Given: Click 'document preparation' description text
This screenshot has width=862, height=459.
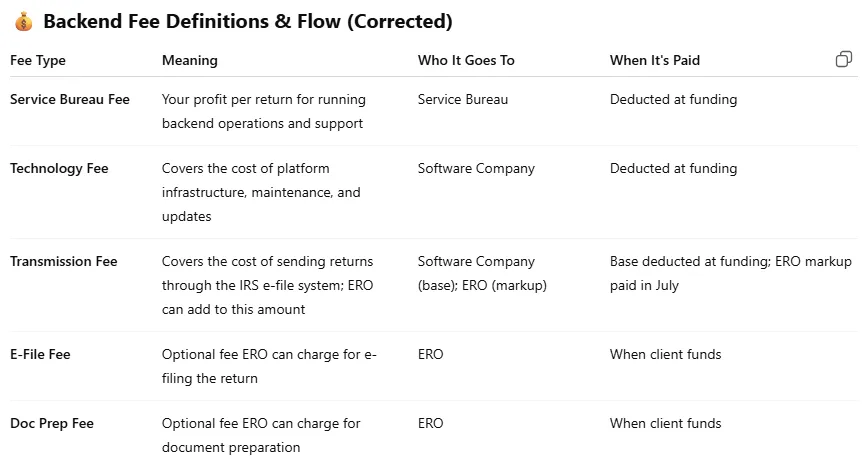Looking at the screenshot, I should pos(231,447).
